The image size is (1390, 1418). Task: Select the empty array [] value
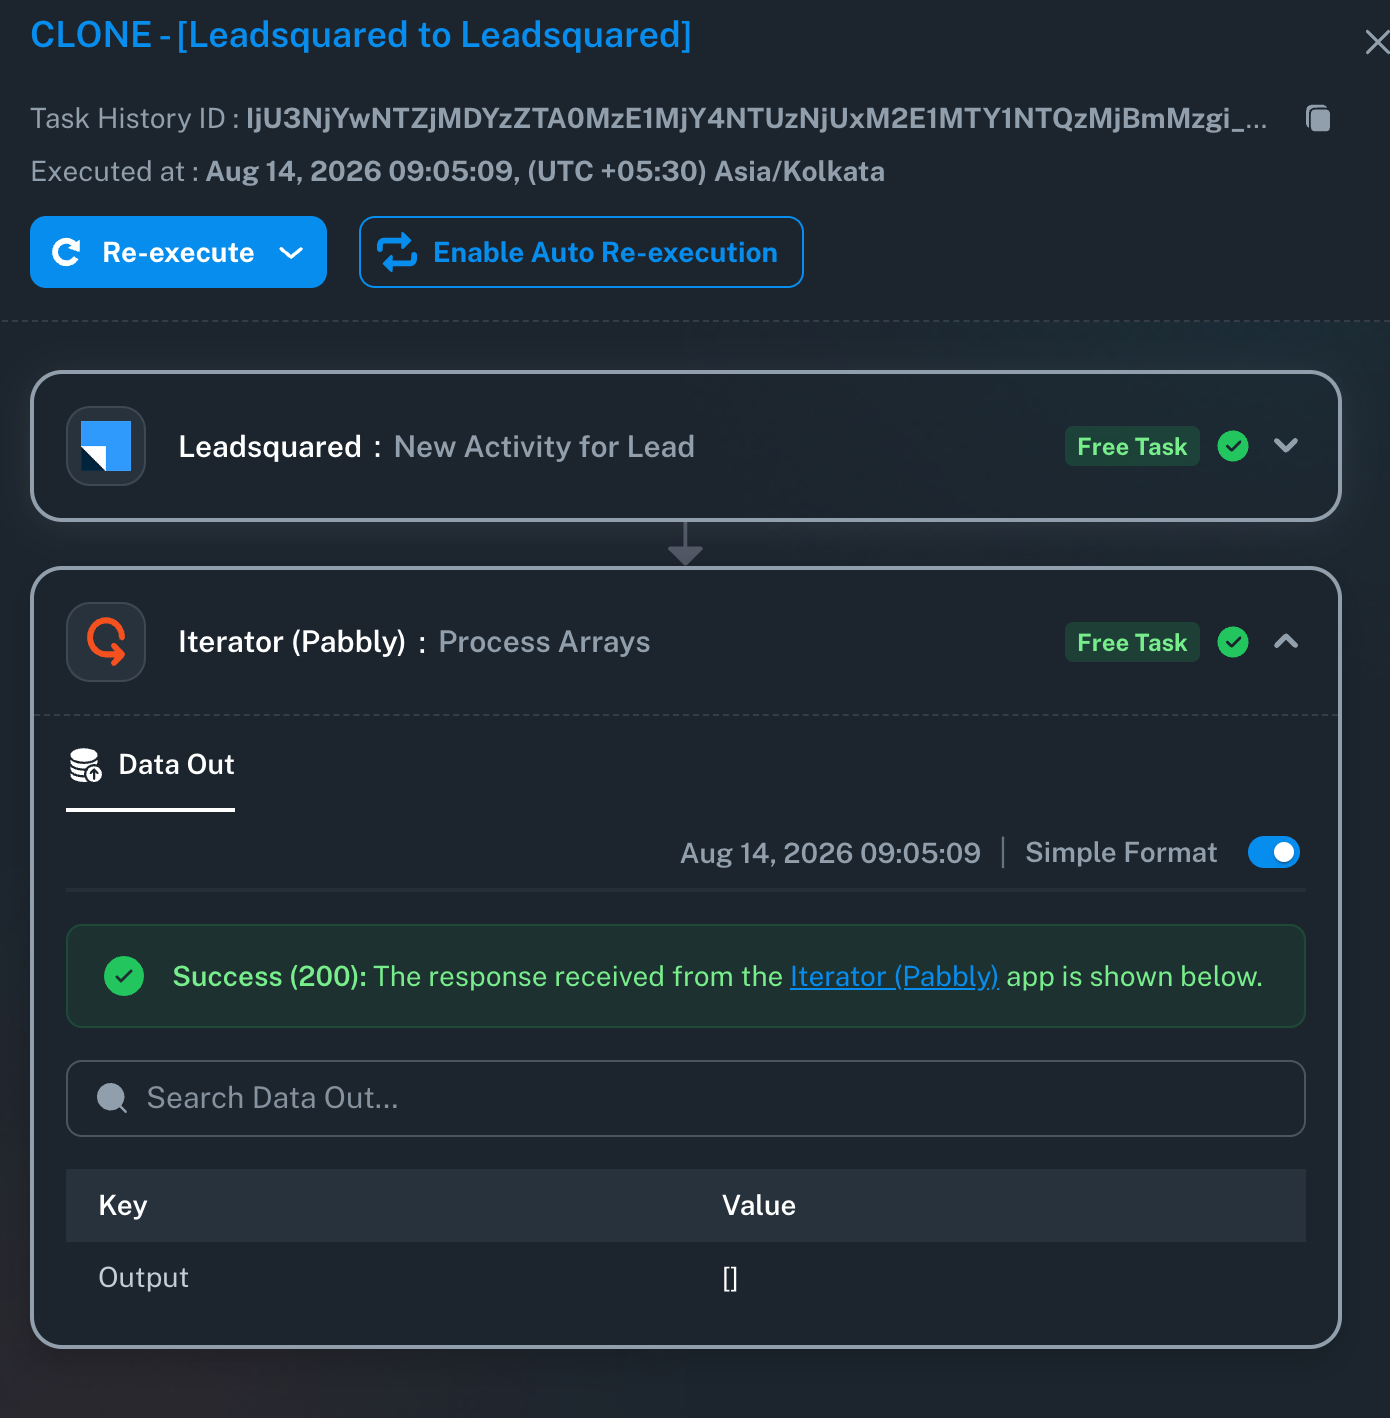coord(730,1278)
